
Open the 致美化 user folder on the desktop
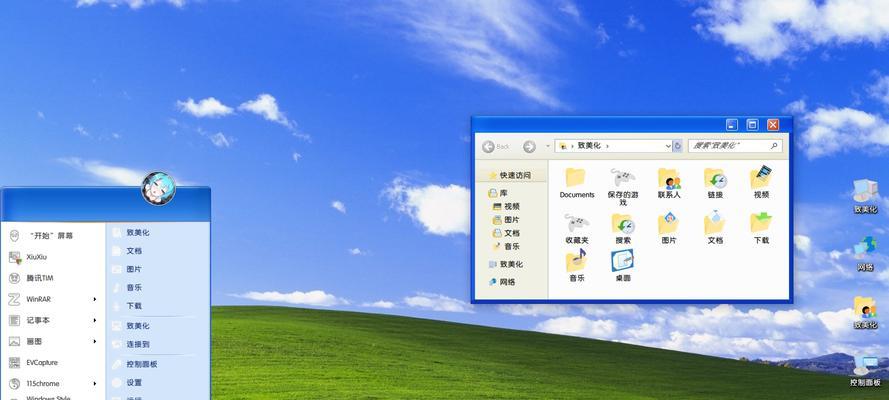[865, 312]
